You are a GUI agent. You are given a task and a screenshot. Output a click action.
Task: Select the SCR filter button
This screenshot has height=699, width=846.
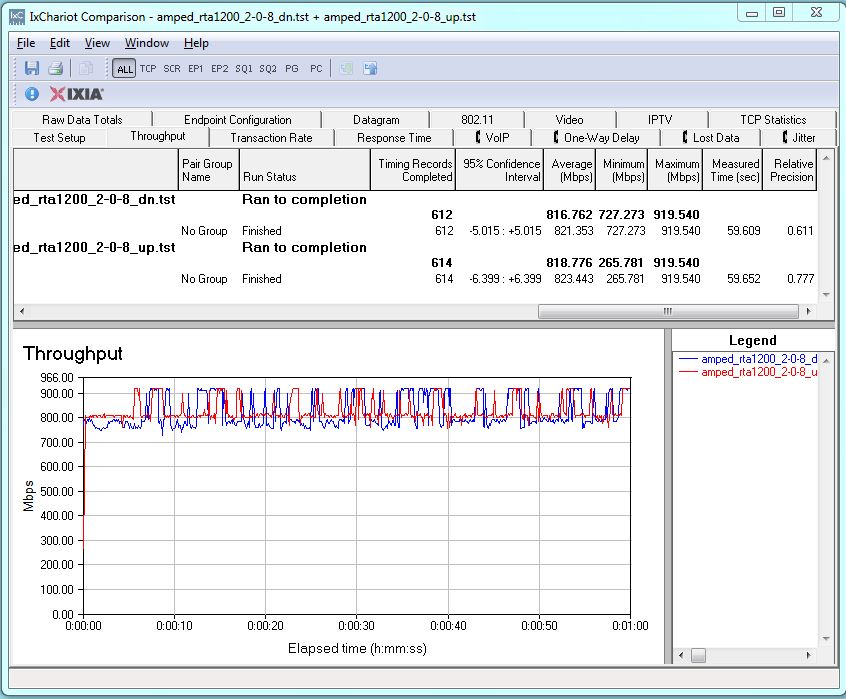click(x=172, y=68)
